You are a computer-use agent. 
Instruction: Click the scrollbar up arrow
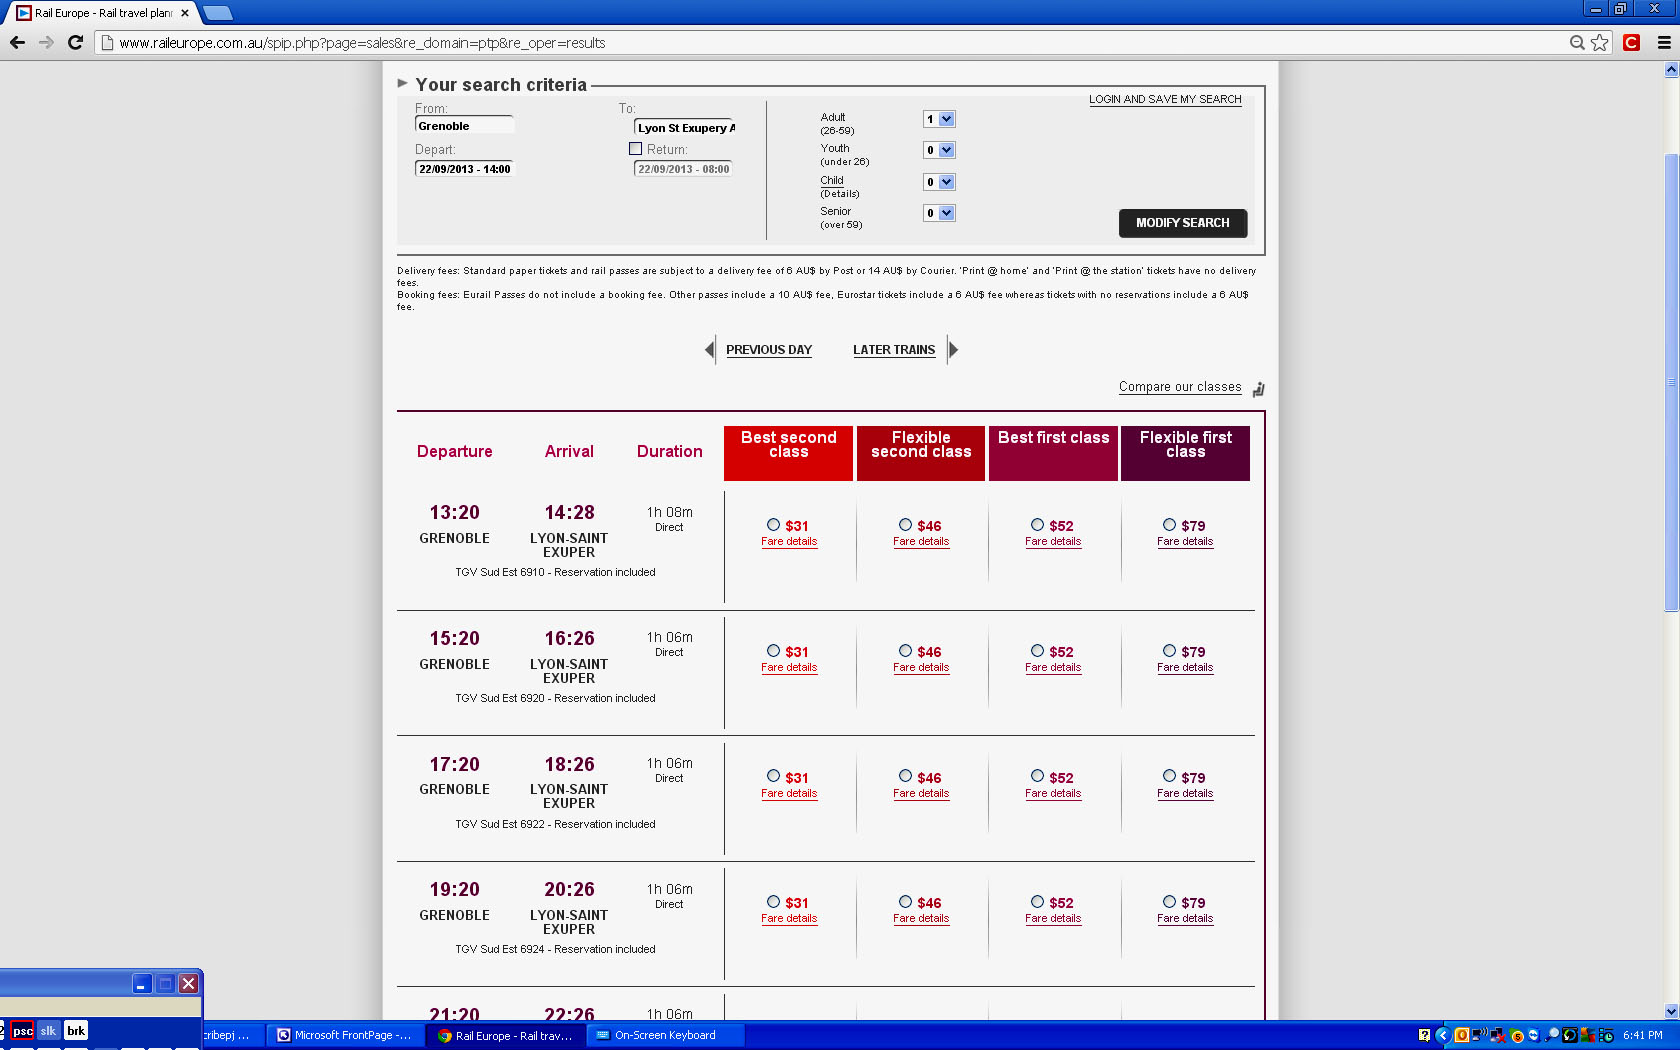tap(1671, 70)
